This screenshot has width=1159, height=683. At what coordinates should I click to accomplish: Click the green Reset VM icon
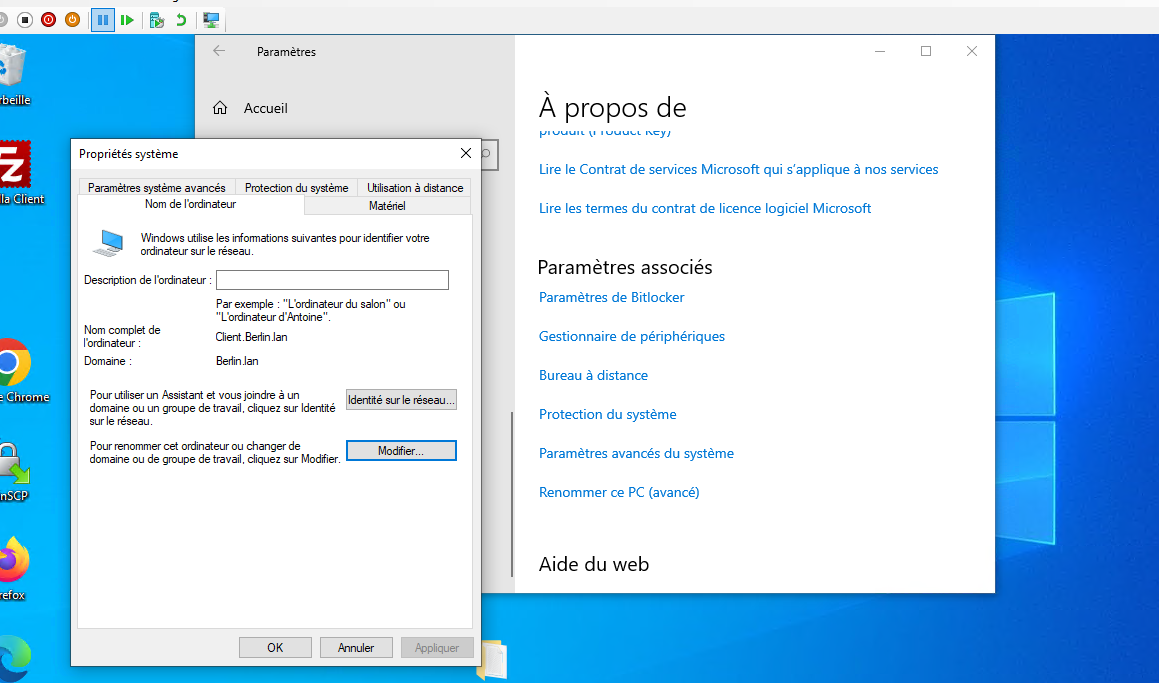pos(127,20)
